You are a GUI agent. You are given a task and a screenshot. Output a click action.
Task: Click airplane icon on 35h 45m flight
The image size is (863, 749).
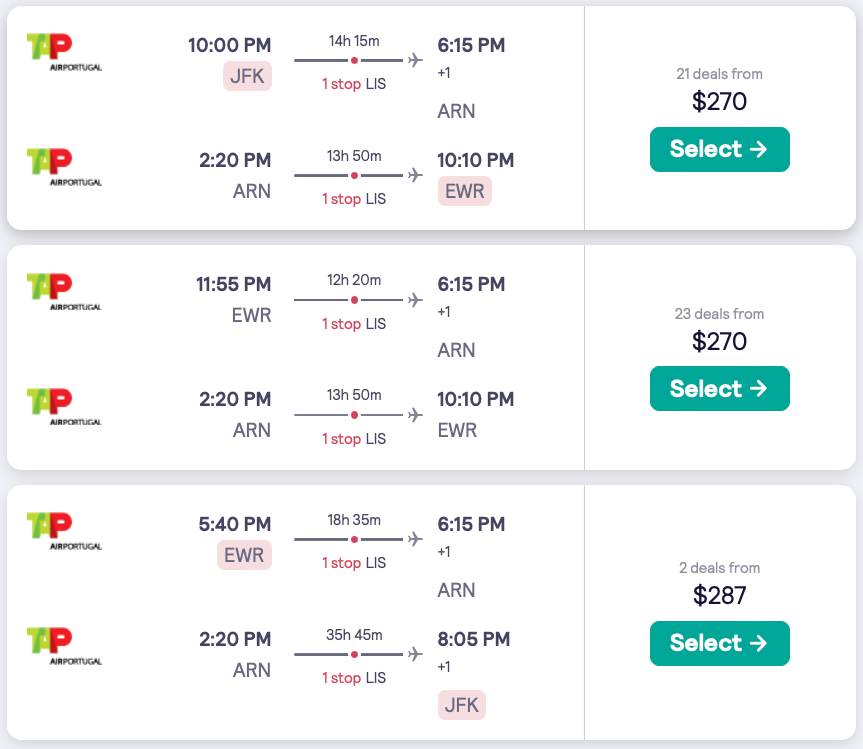(x=416, y=654)
